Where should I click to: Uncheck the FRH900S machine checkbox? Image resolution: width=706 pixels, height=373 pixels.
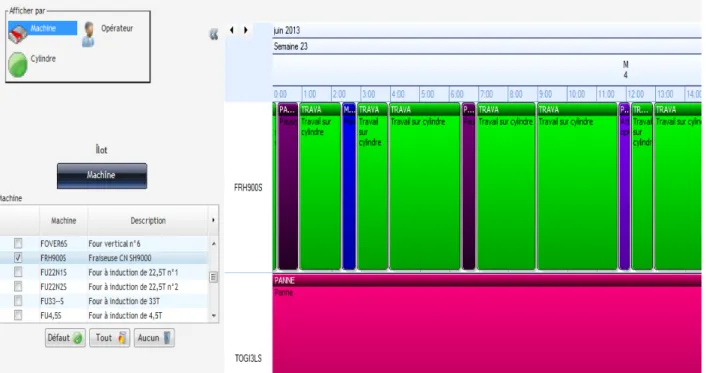click(x=18, y=258)
